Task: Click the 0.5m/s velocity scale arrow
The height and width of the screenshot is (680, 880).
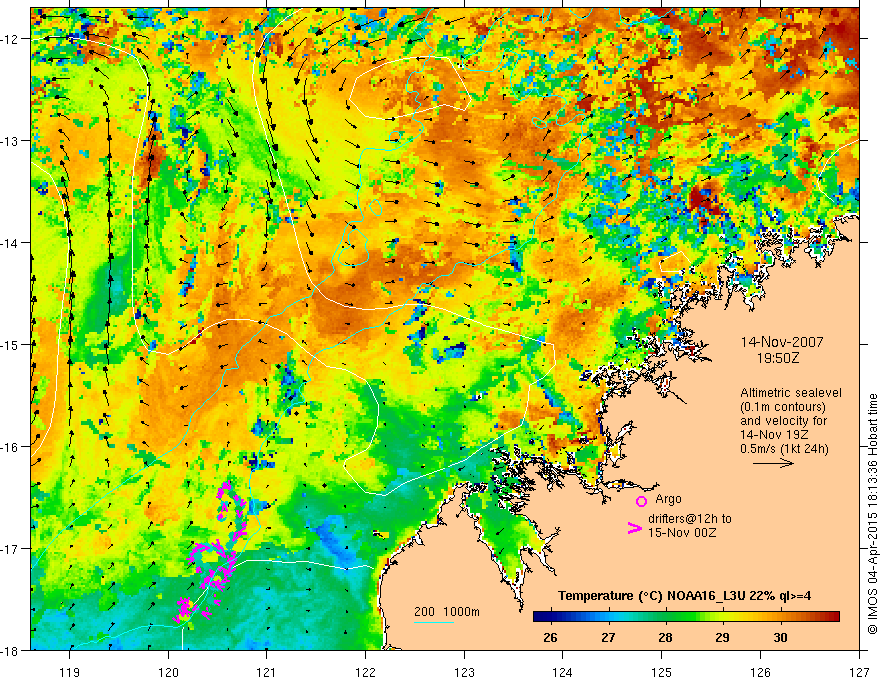Action: (x=773, y=463)
